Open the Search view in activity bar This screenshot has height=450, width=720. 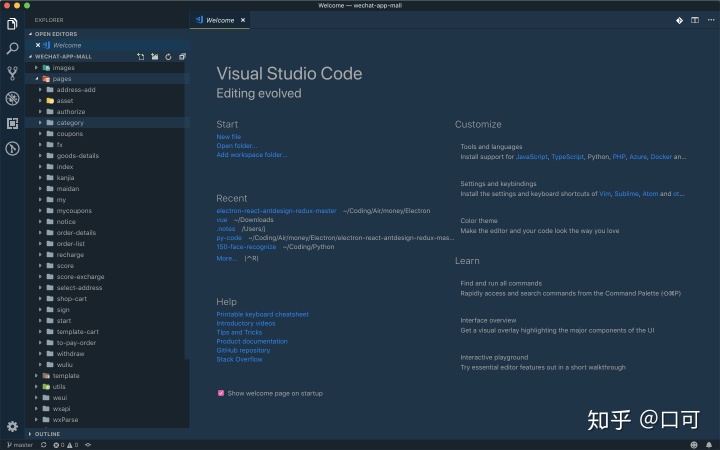[12, 48]
